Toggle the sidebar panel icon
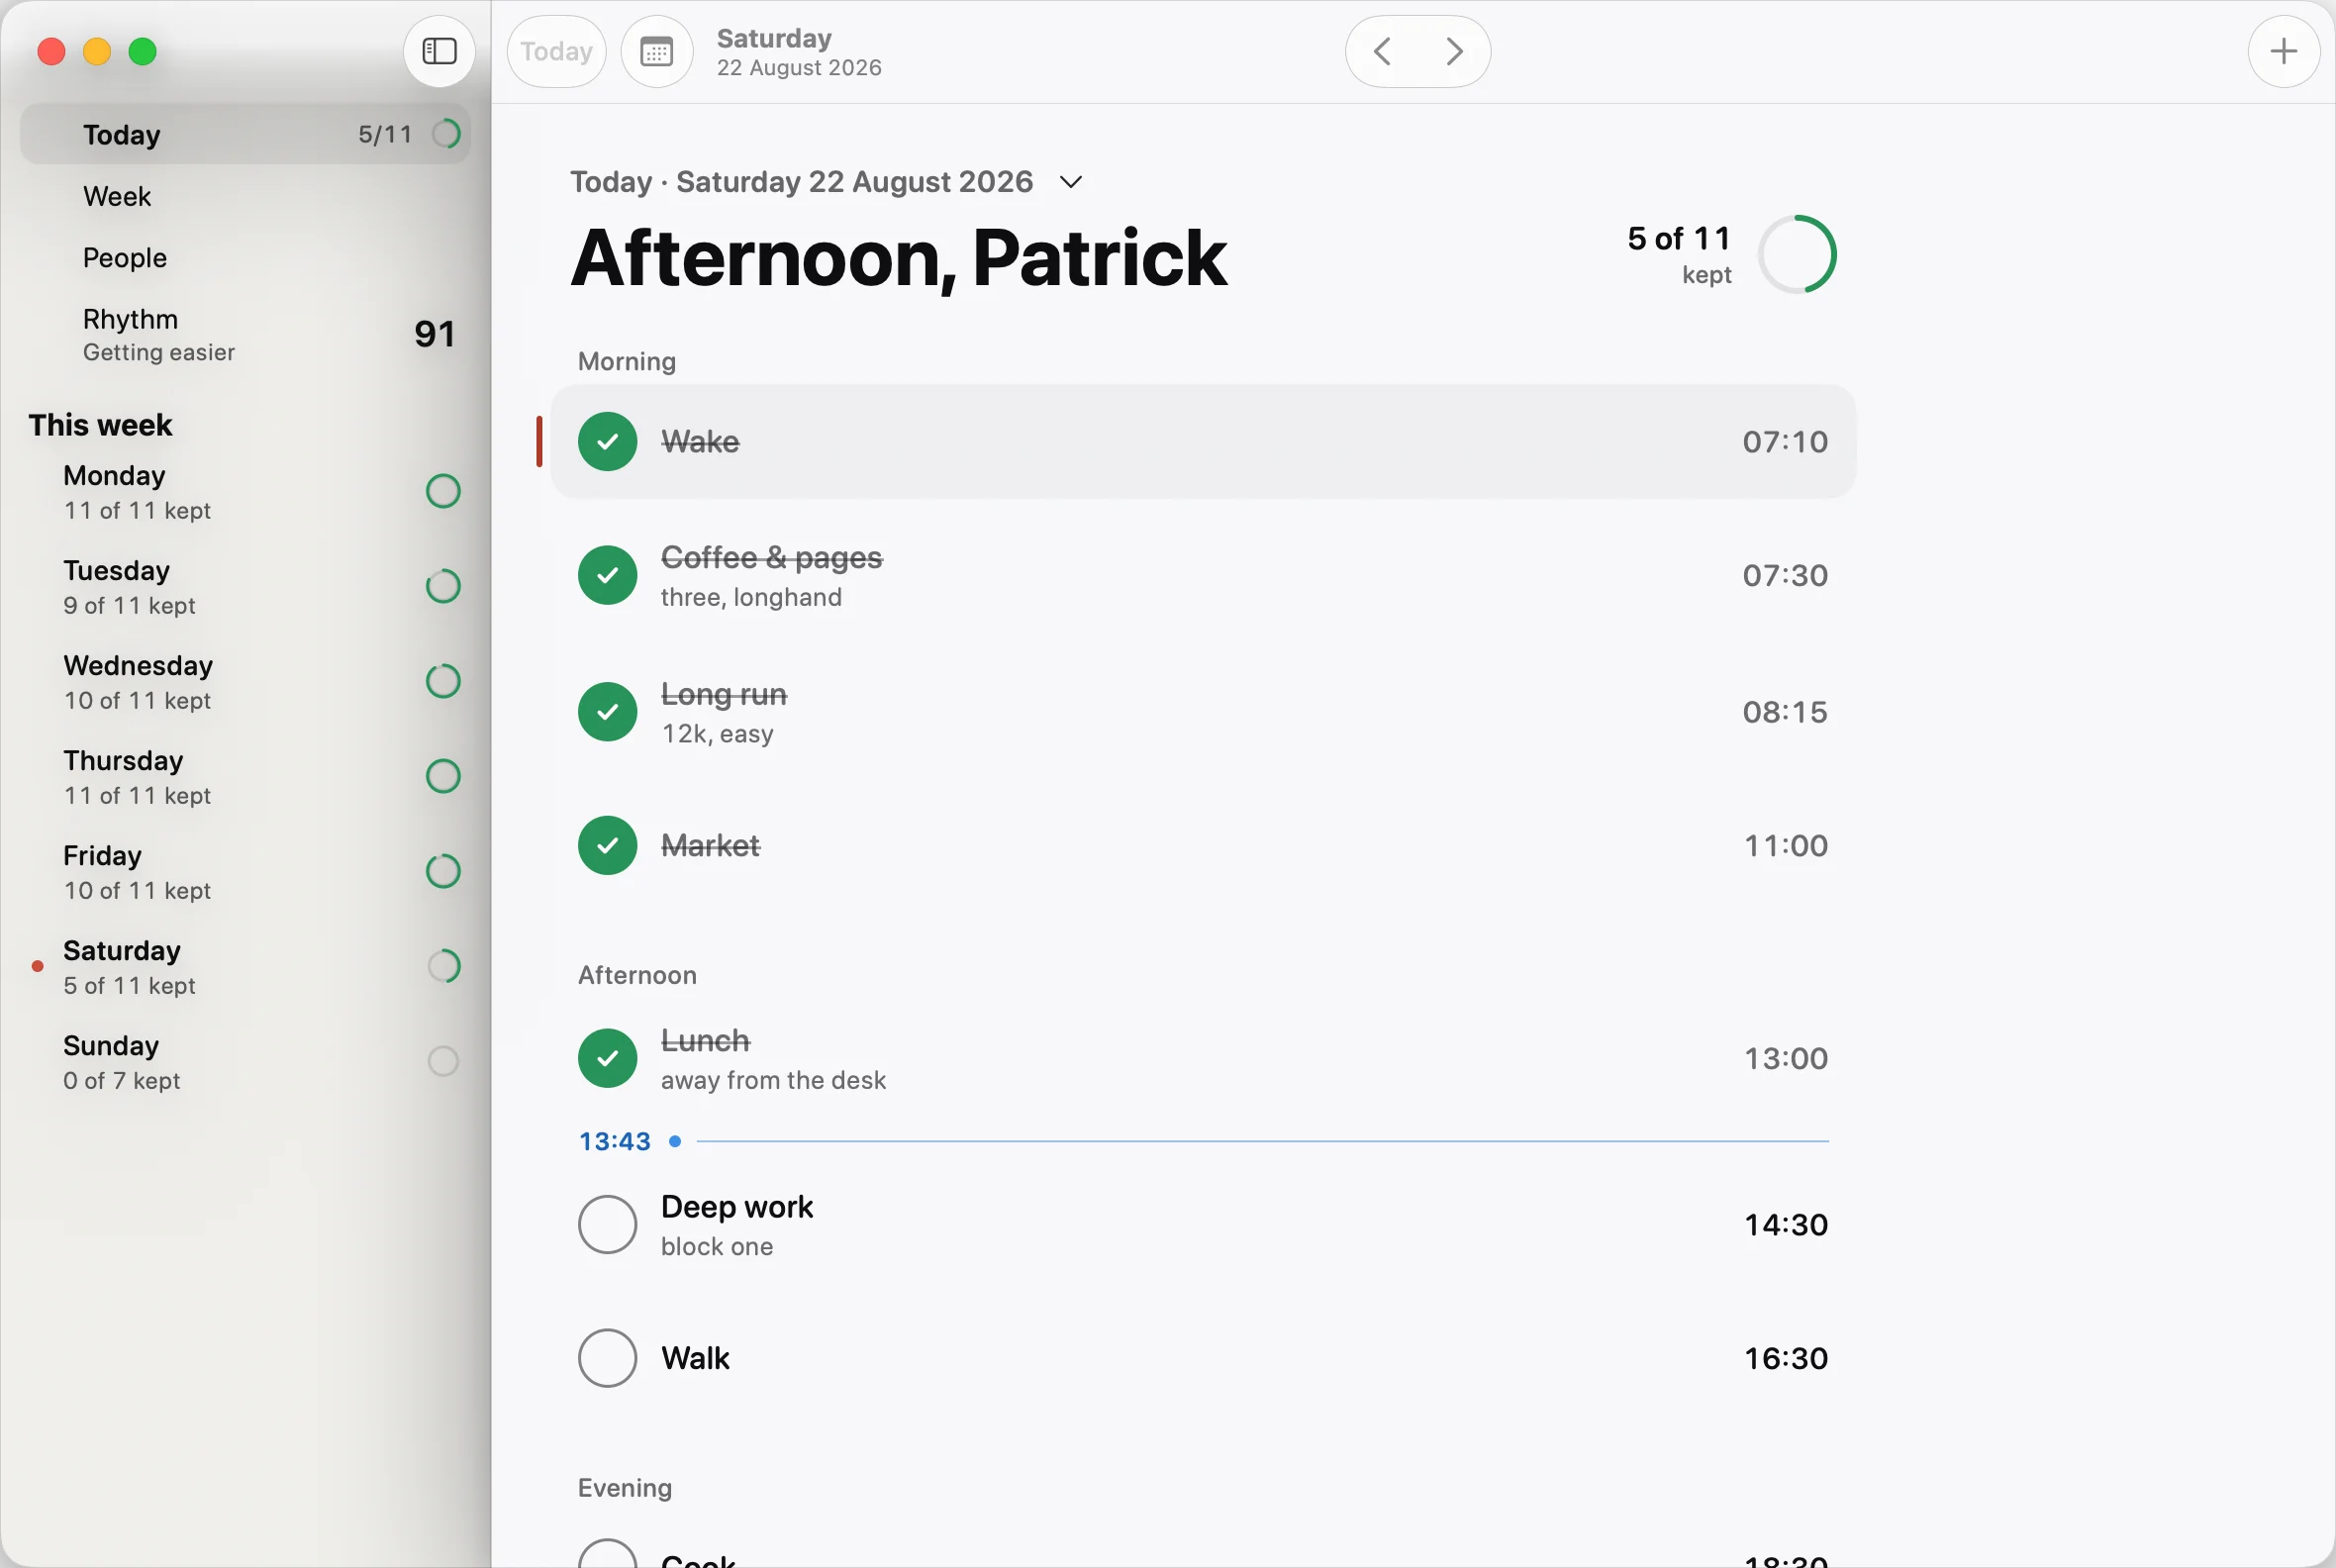This screenshot has height=1568, width=2336. point(439,51)
